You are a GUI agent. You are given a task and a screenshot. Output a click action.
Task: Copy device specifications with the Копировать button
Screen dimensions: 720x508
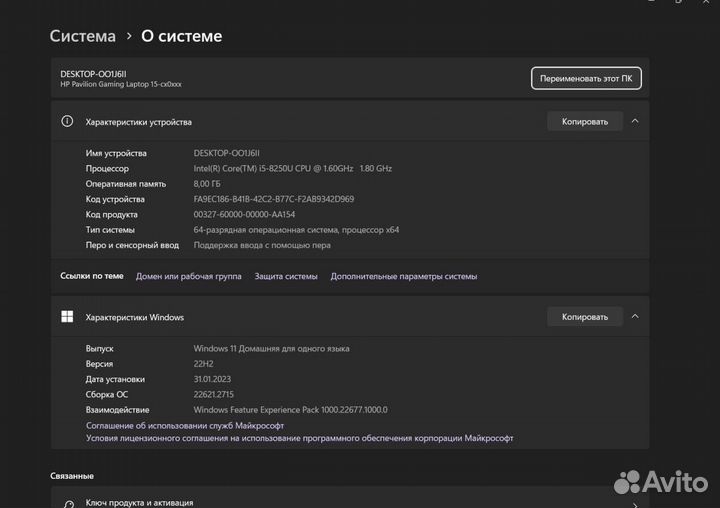point(584,121)
